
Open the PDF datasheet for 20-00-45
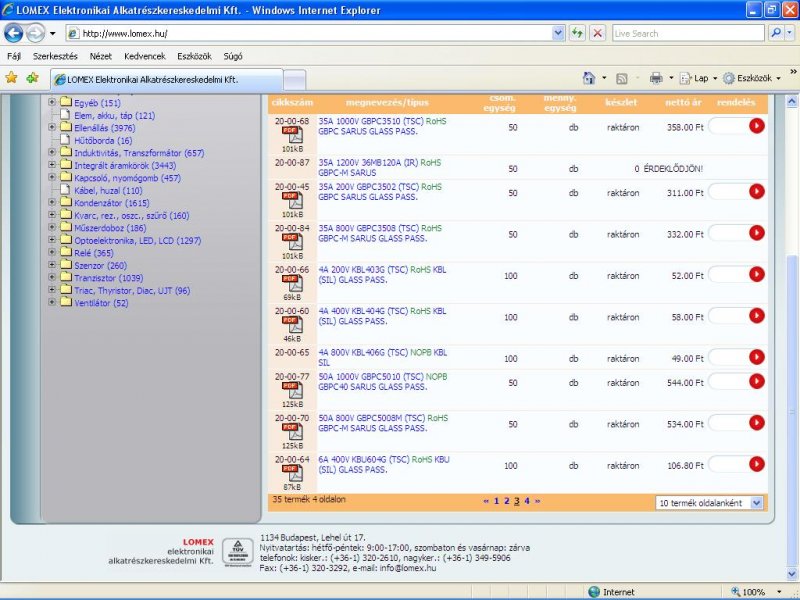point(292,201)
